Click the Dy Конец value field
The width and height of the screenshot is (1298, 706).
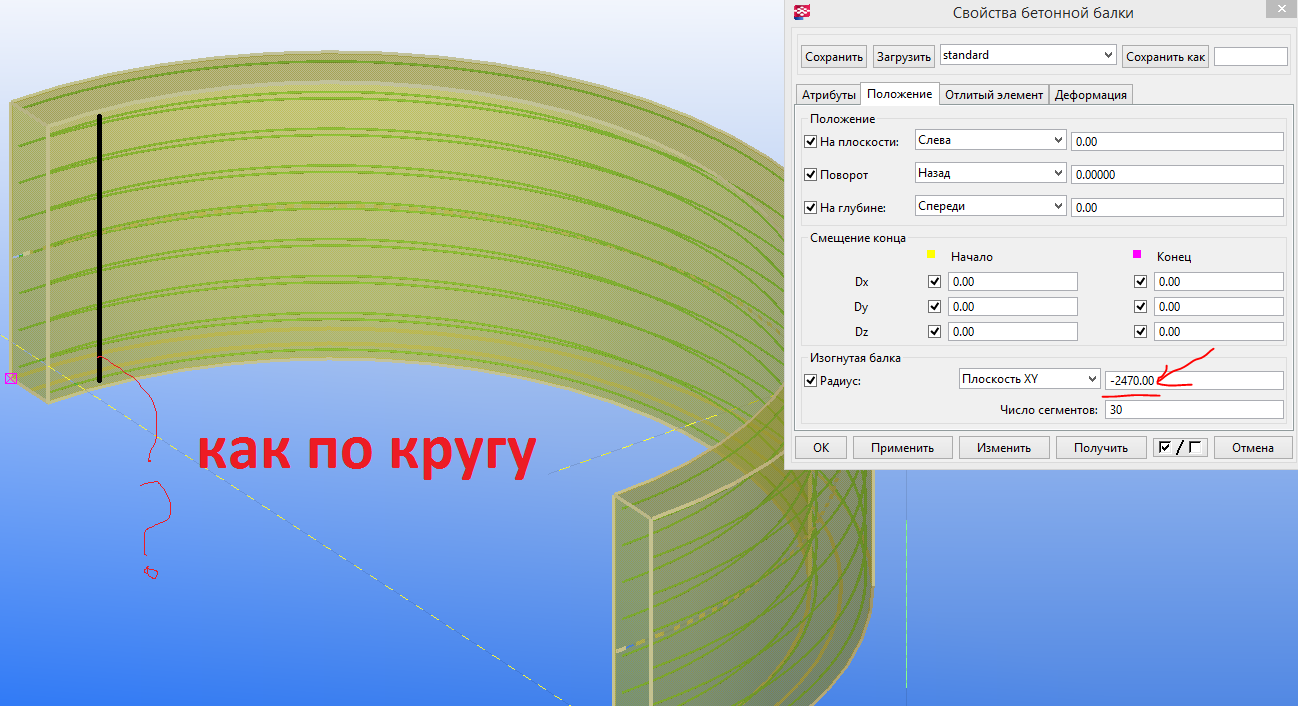[1219, 307]
